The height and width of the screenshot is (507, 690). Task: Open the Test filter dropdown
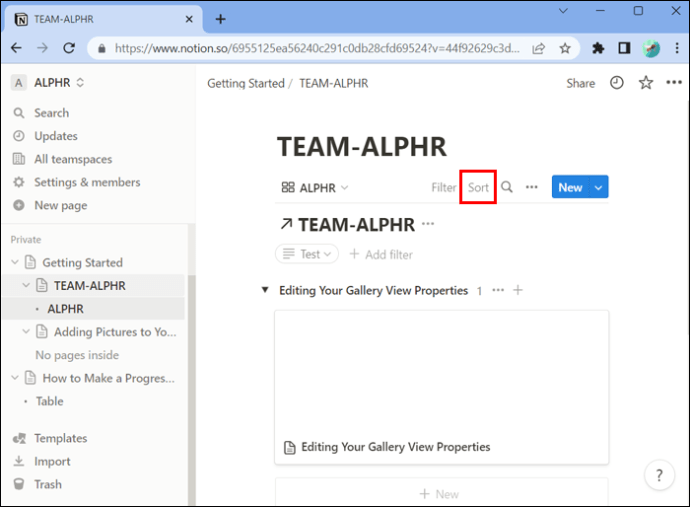(307, 254)
